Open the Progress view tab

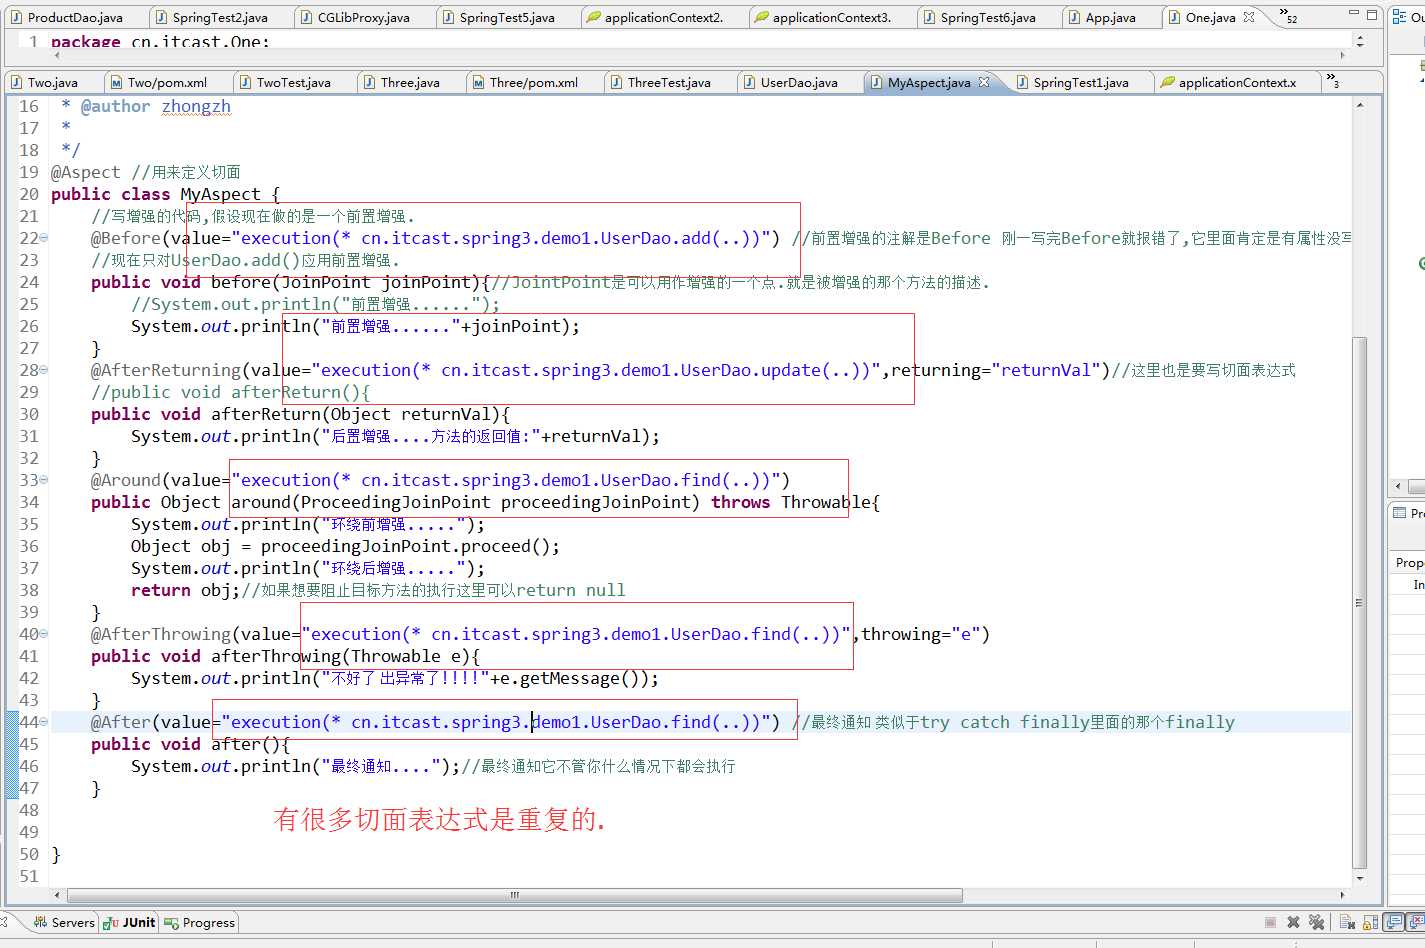[x=200, y=922]
